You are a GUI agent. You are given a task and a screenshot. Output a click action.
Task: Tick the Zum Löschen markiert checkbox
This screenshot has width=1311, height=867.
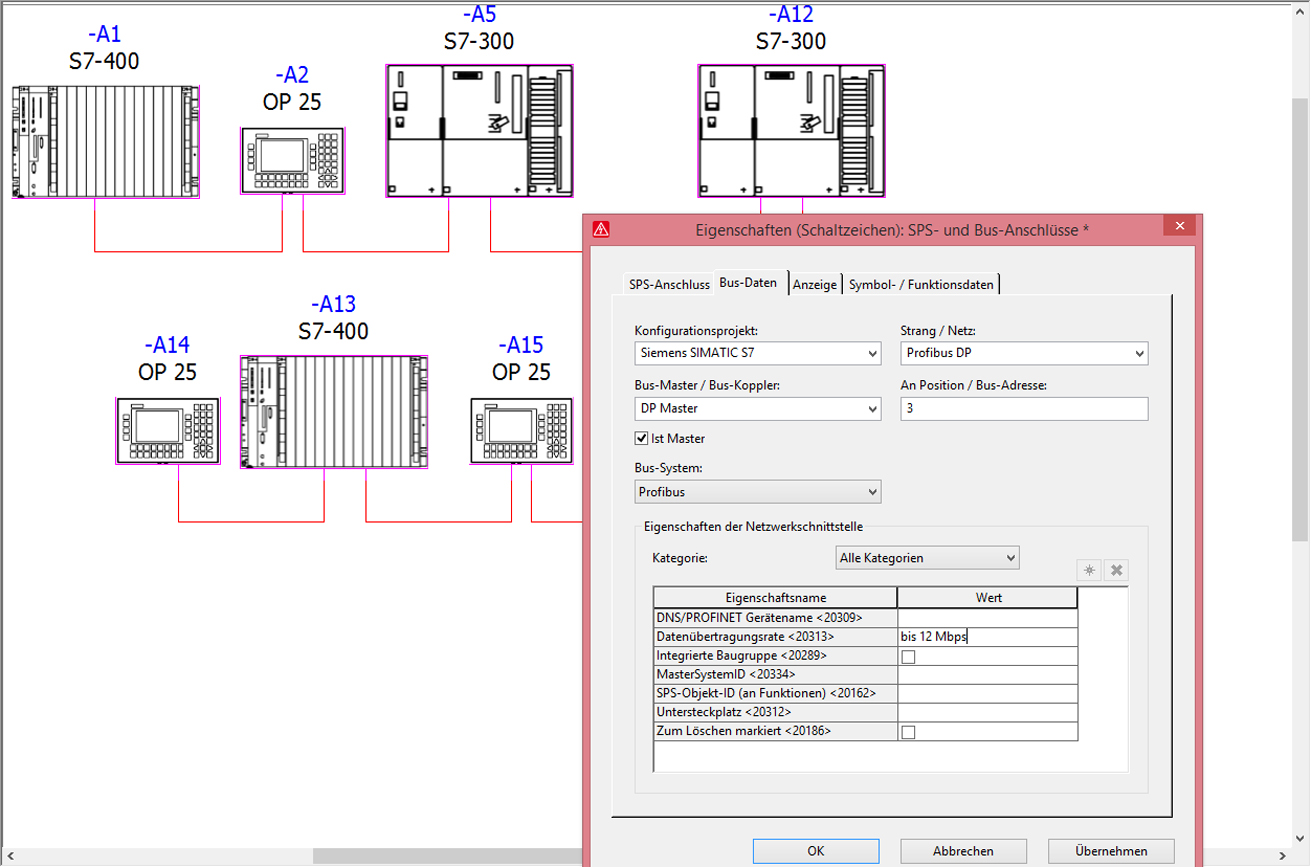click(x=908, y=732)
